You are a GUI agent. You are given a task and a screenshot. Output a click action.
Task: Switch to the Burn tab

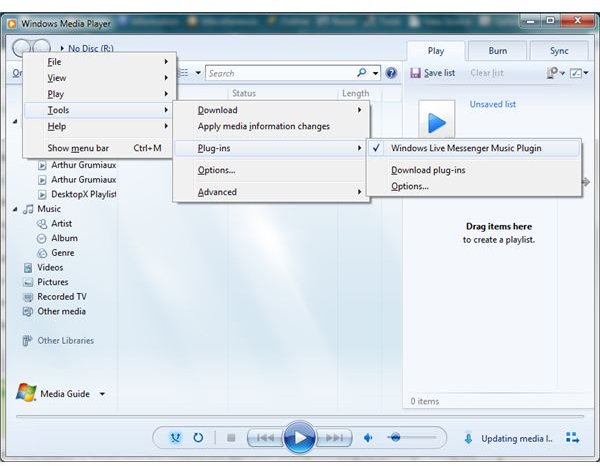pyautogui.click(x=497, y=51)
